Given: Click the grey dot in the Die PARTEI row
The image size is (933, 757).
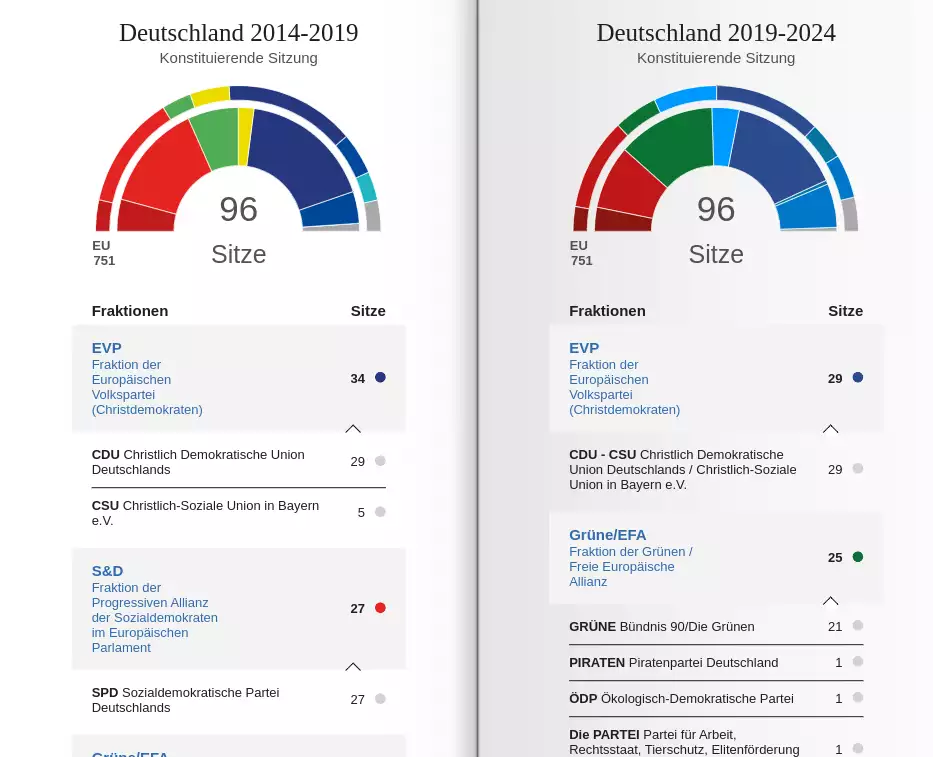Looking at the screenshot, I should (x=857, y=749).
